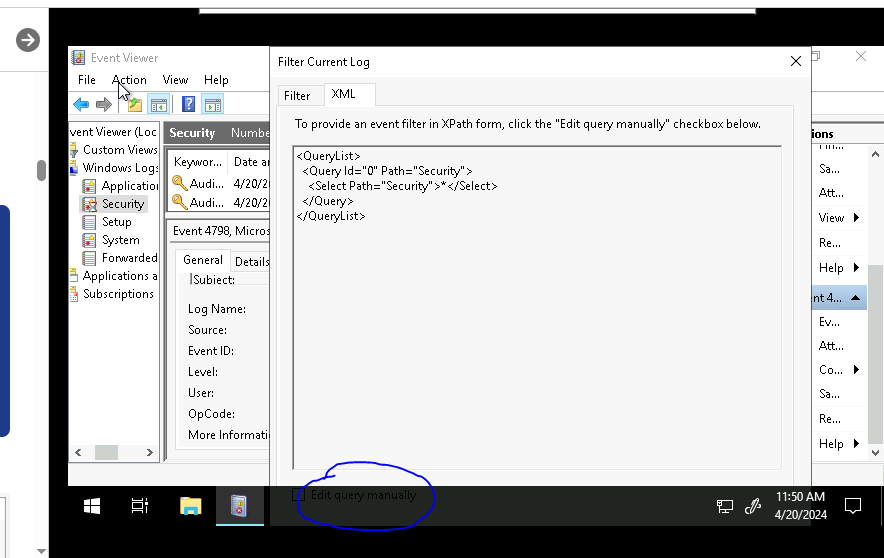Click the Windows Start button

point(92,506)
